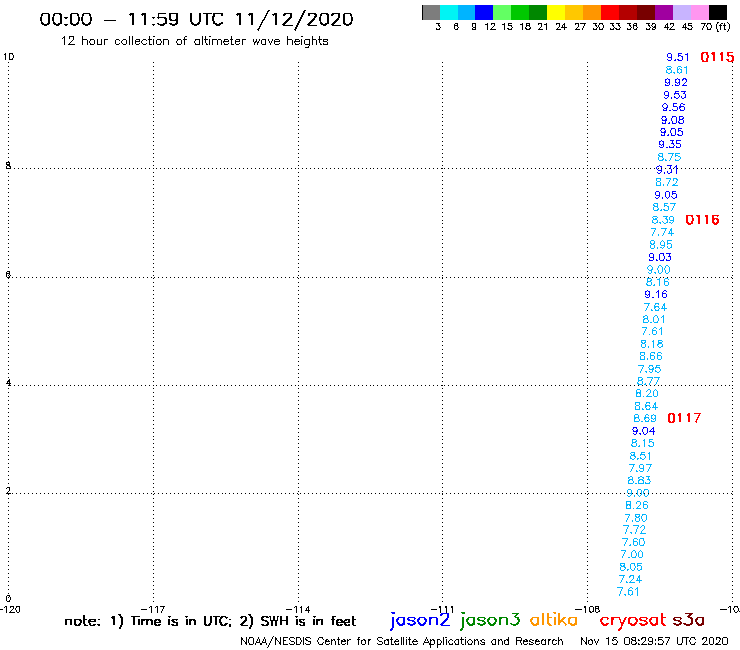Click the jason2 satellite legend label
This screenshot has height=650, width=740.
[x=420, y=620]
